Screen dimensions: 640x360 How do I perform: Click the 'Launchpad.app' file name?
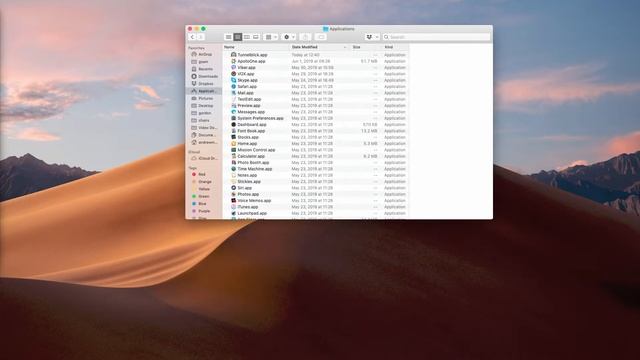coord(252,213)
